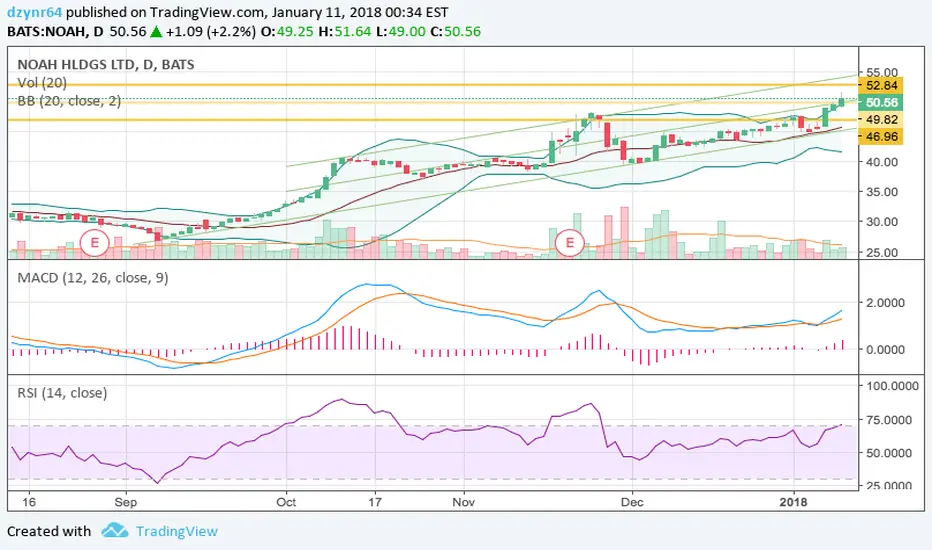This screenshot has width=932, height=550.
Task: Click the NOAH HLDGS LTD chart title
Action: [x=106, y=64]
